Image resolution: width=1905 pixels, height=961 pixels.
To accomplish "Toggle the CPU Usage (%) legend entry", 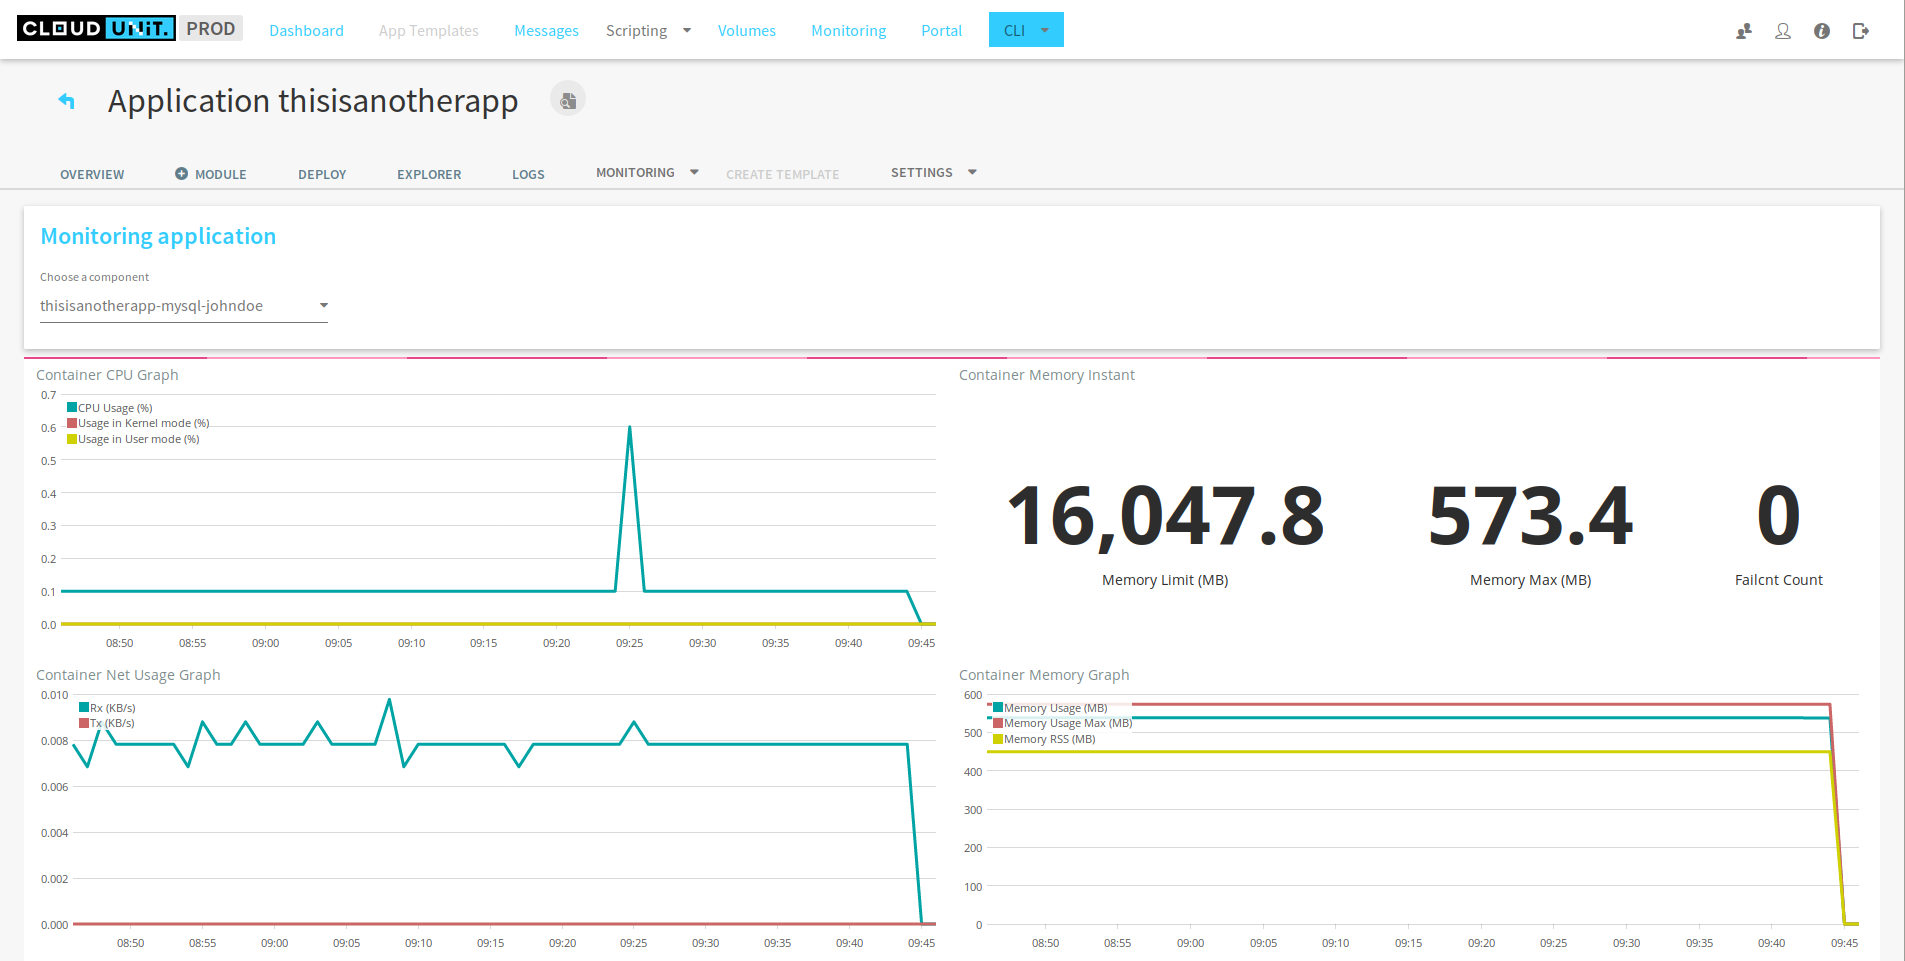I will tap(110, 407).
